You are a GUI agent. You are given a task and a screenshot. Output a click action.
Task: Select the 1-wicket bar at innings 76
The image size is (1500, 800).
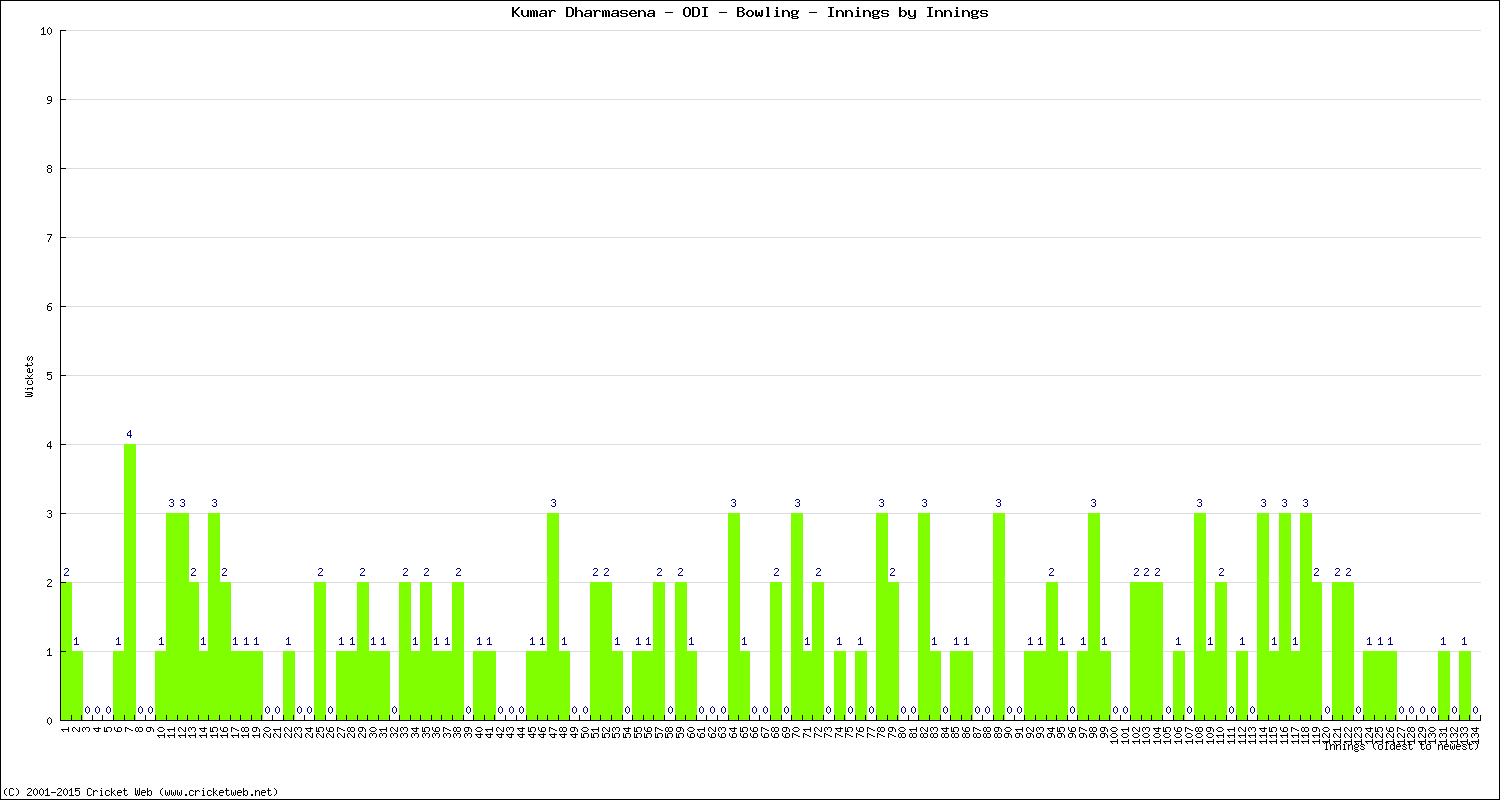click(x=861, y=686)
